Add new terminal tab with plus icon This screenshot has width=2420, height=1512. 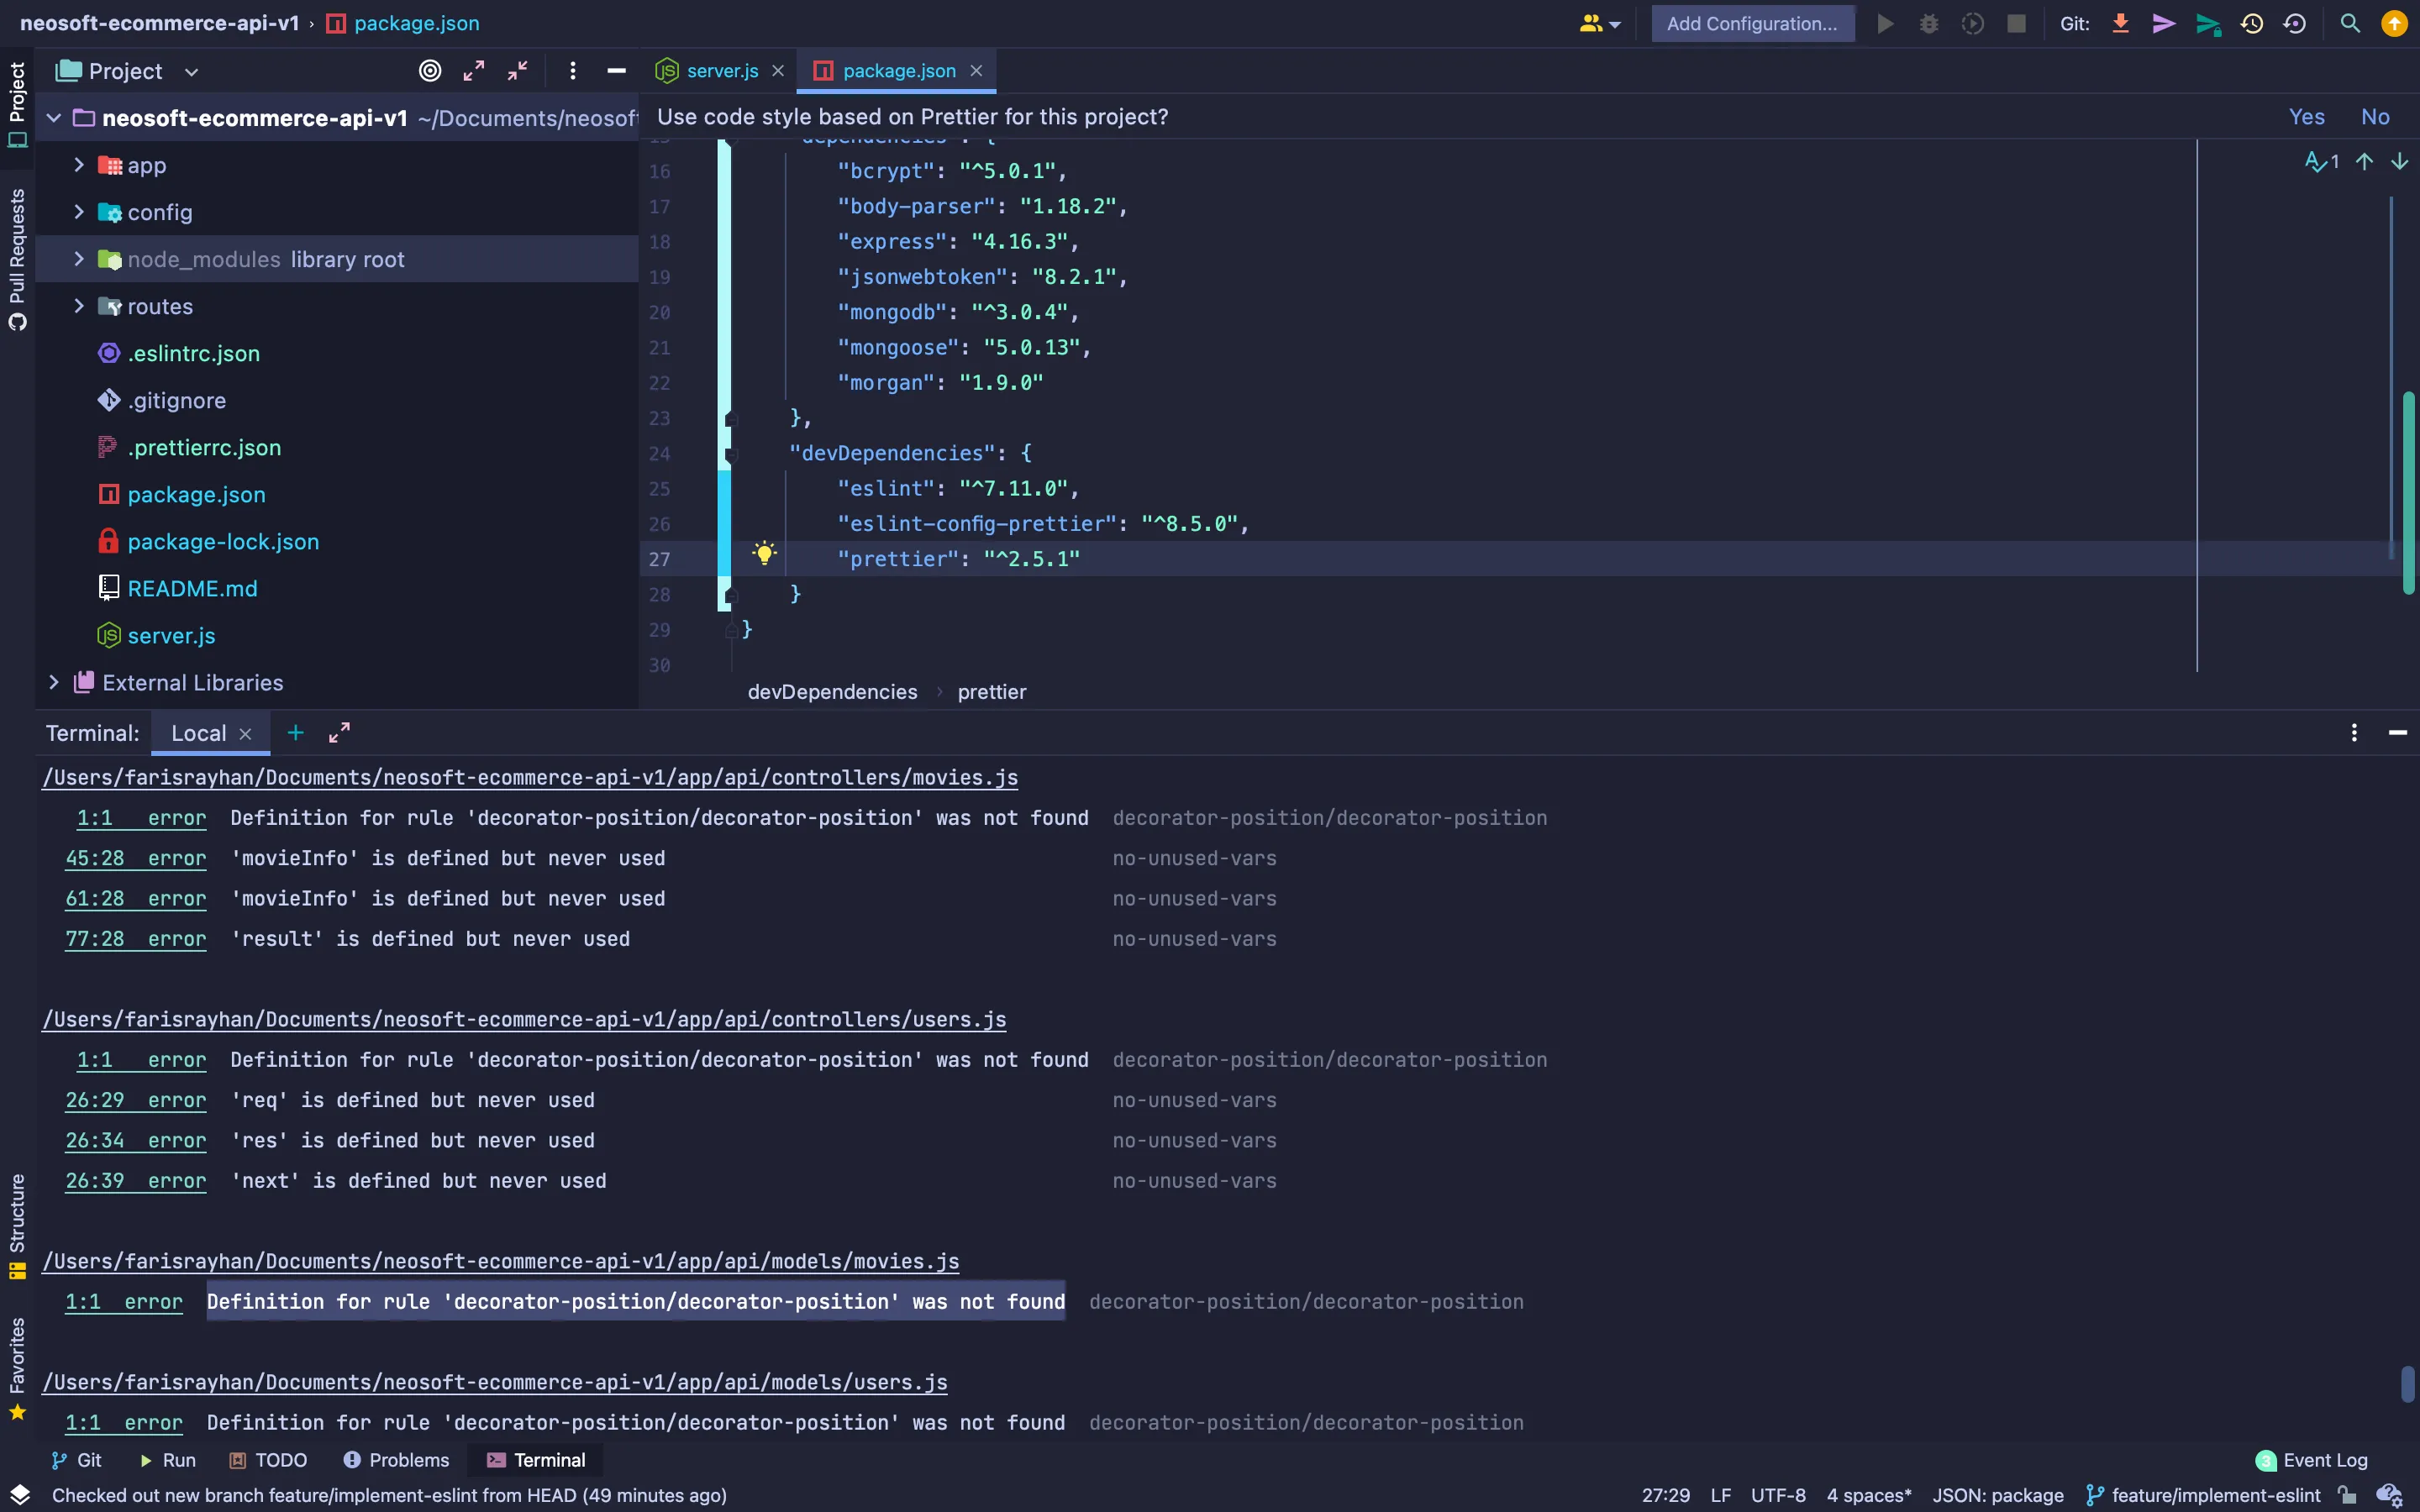click(x=295, y=733)
